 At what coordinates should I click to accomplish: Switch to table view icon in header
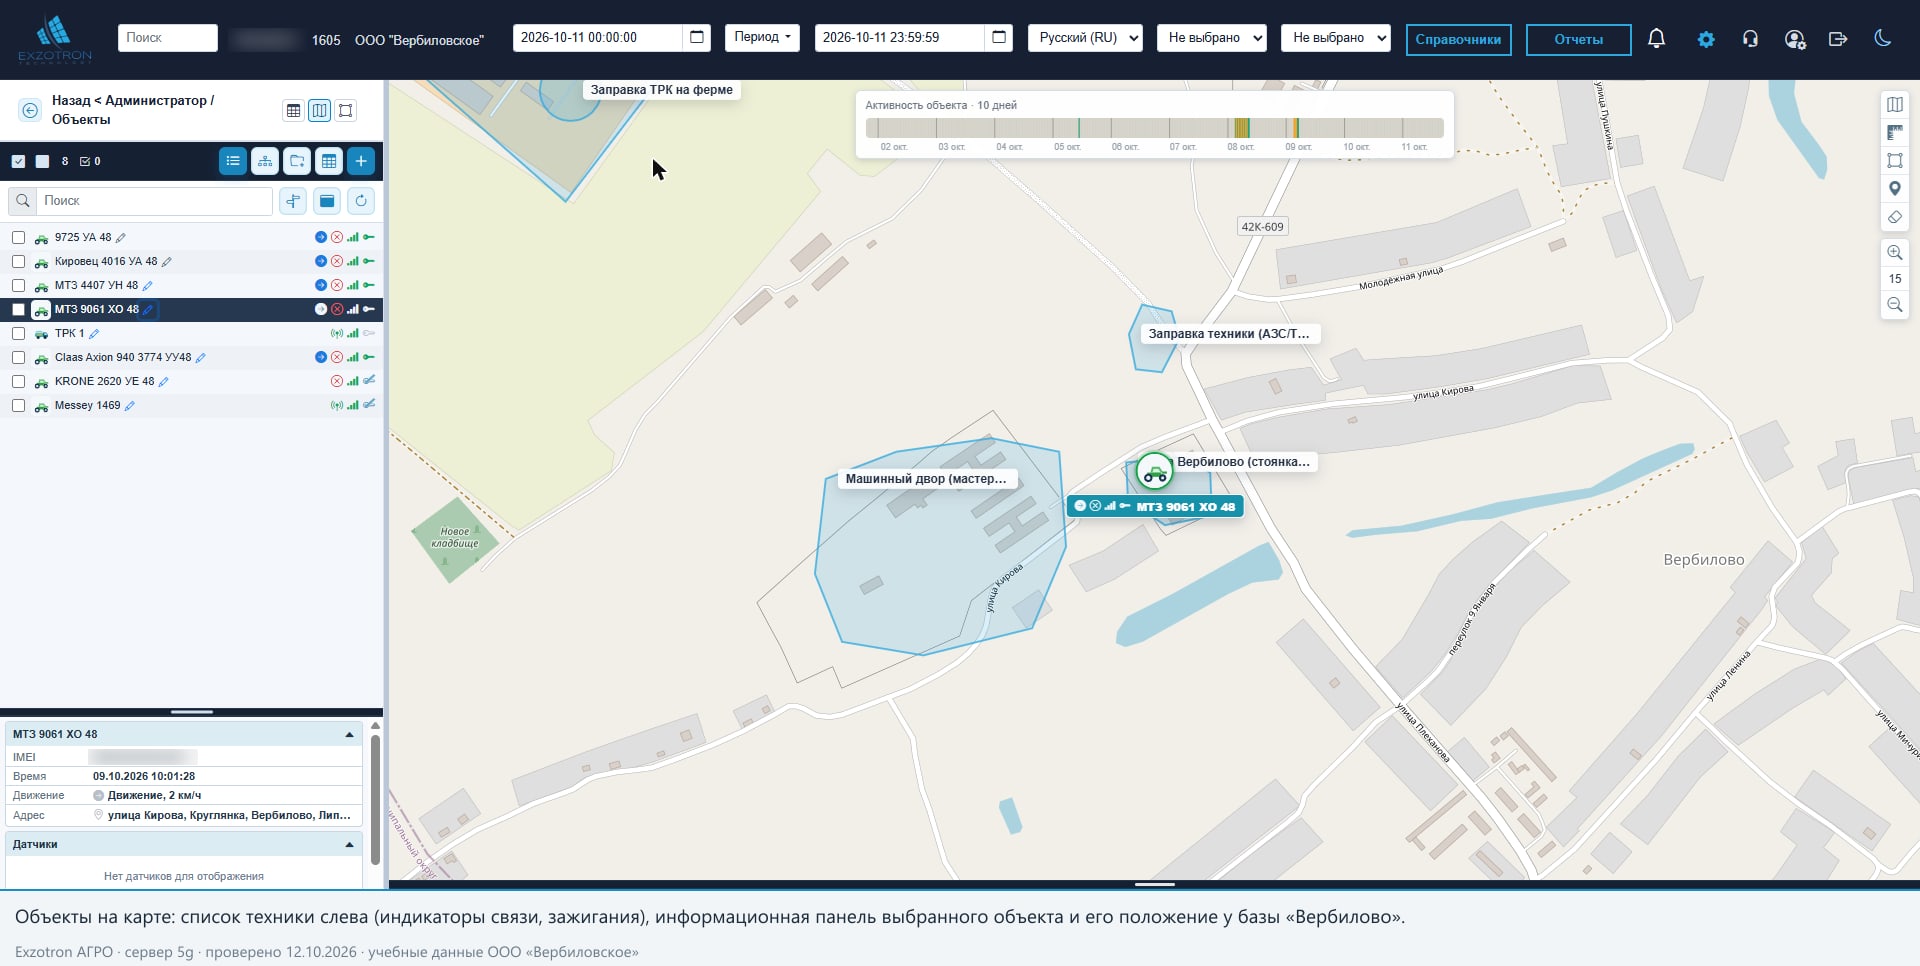(x=293, y=111)
